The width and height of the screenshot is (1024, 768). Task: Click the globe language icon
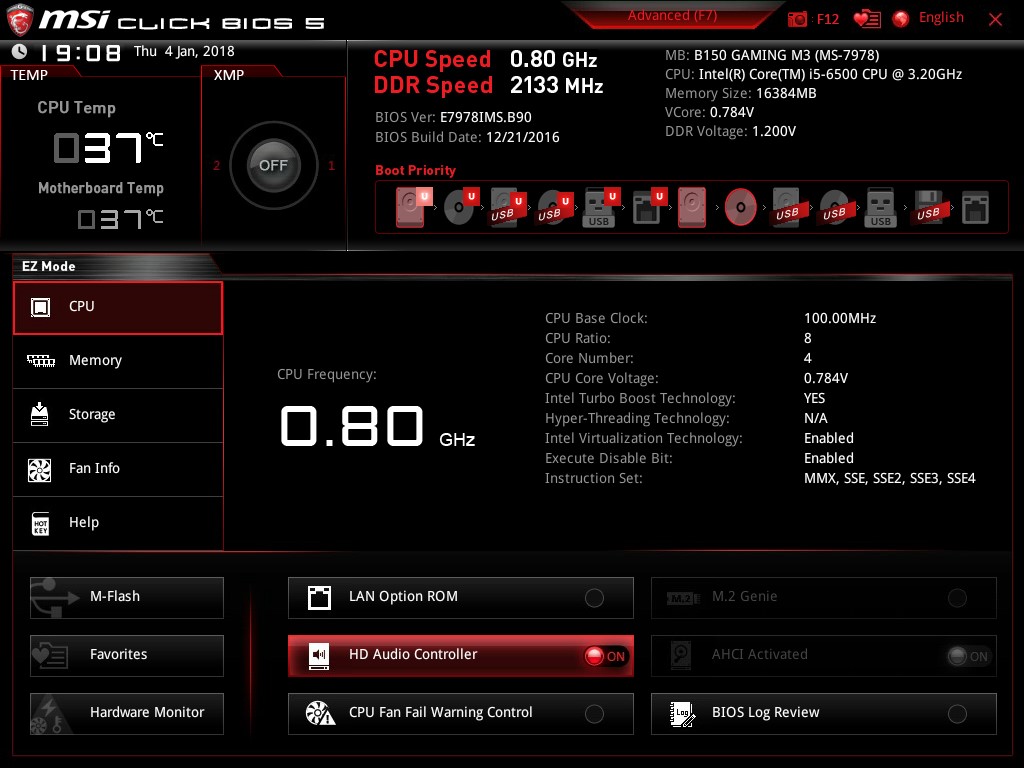click(901, 19)
